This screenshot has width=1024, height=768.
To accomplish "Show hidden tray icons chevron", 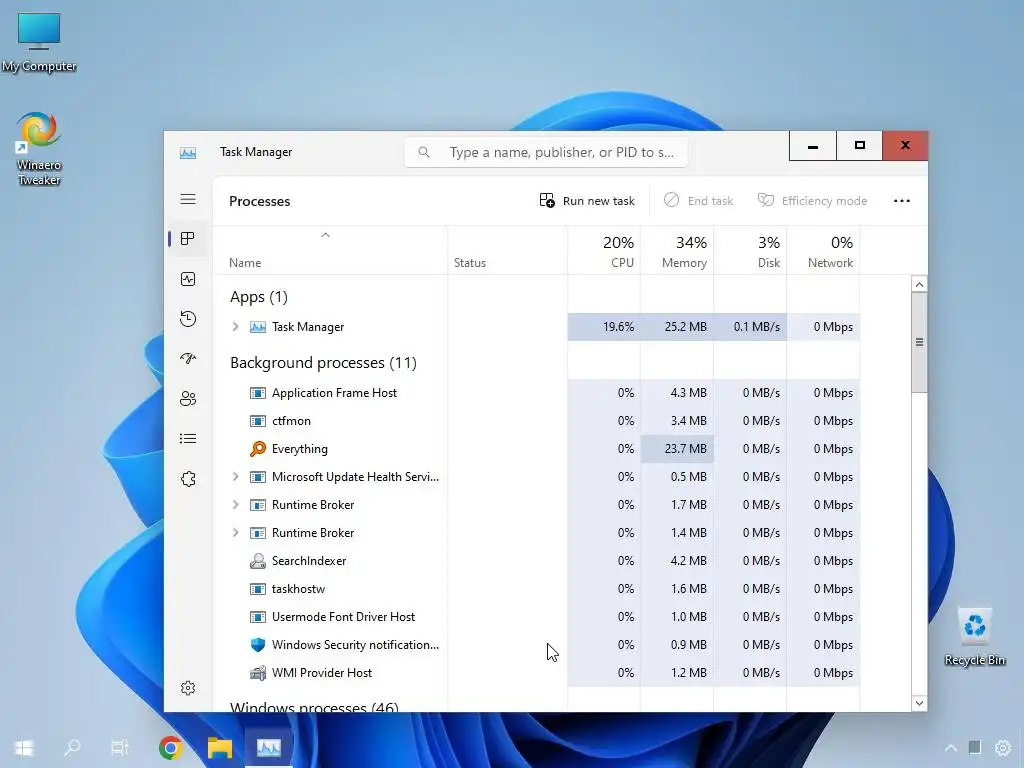I will tap(951, 748).
